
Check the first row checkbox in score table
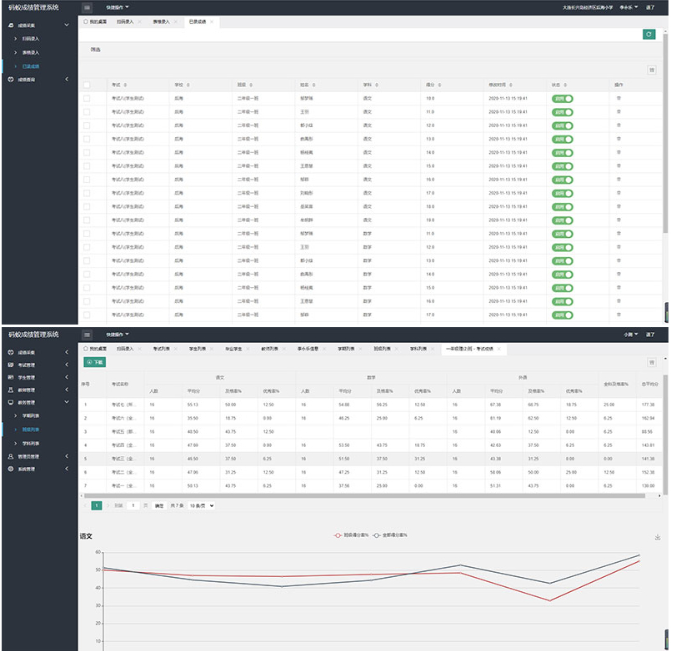point(87,98)
